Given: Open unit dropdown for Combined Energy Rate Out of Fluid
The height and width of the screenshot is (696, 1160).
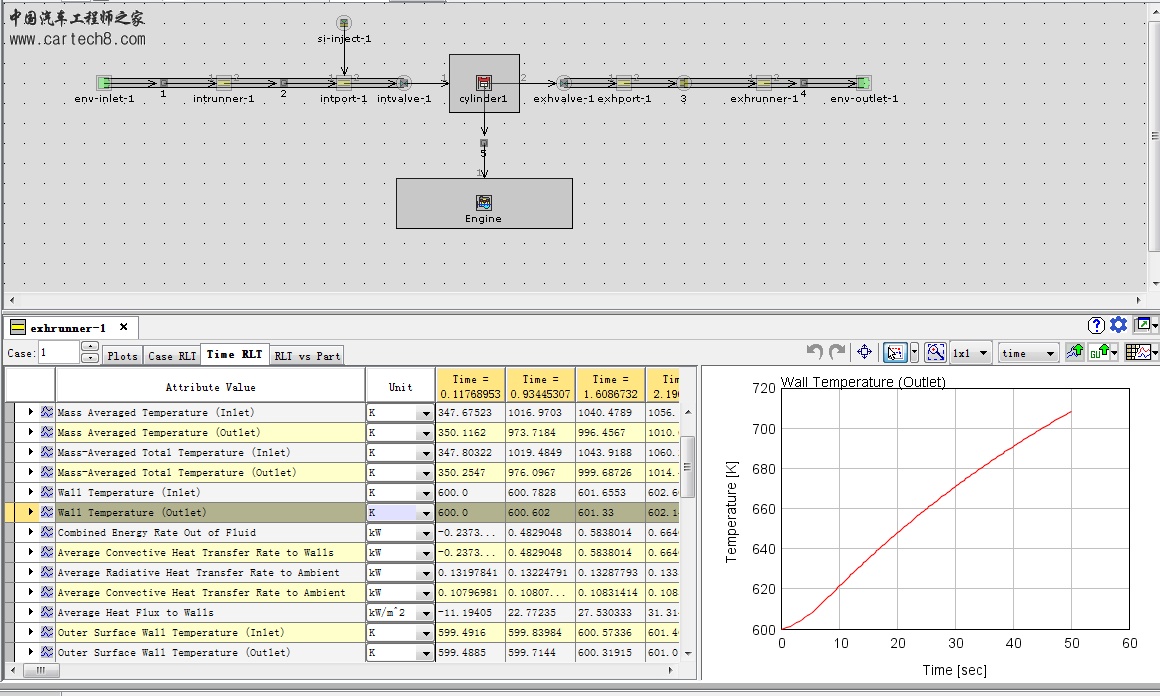Looking at the screenshot, I should pos(425,533).
